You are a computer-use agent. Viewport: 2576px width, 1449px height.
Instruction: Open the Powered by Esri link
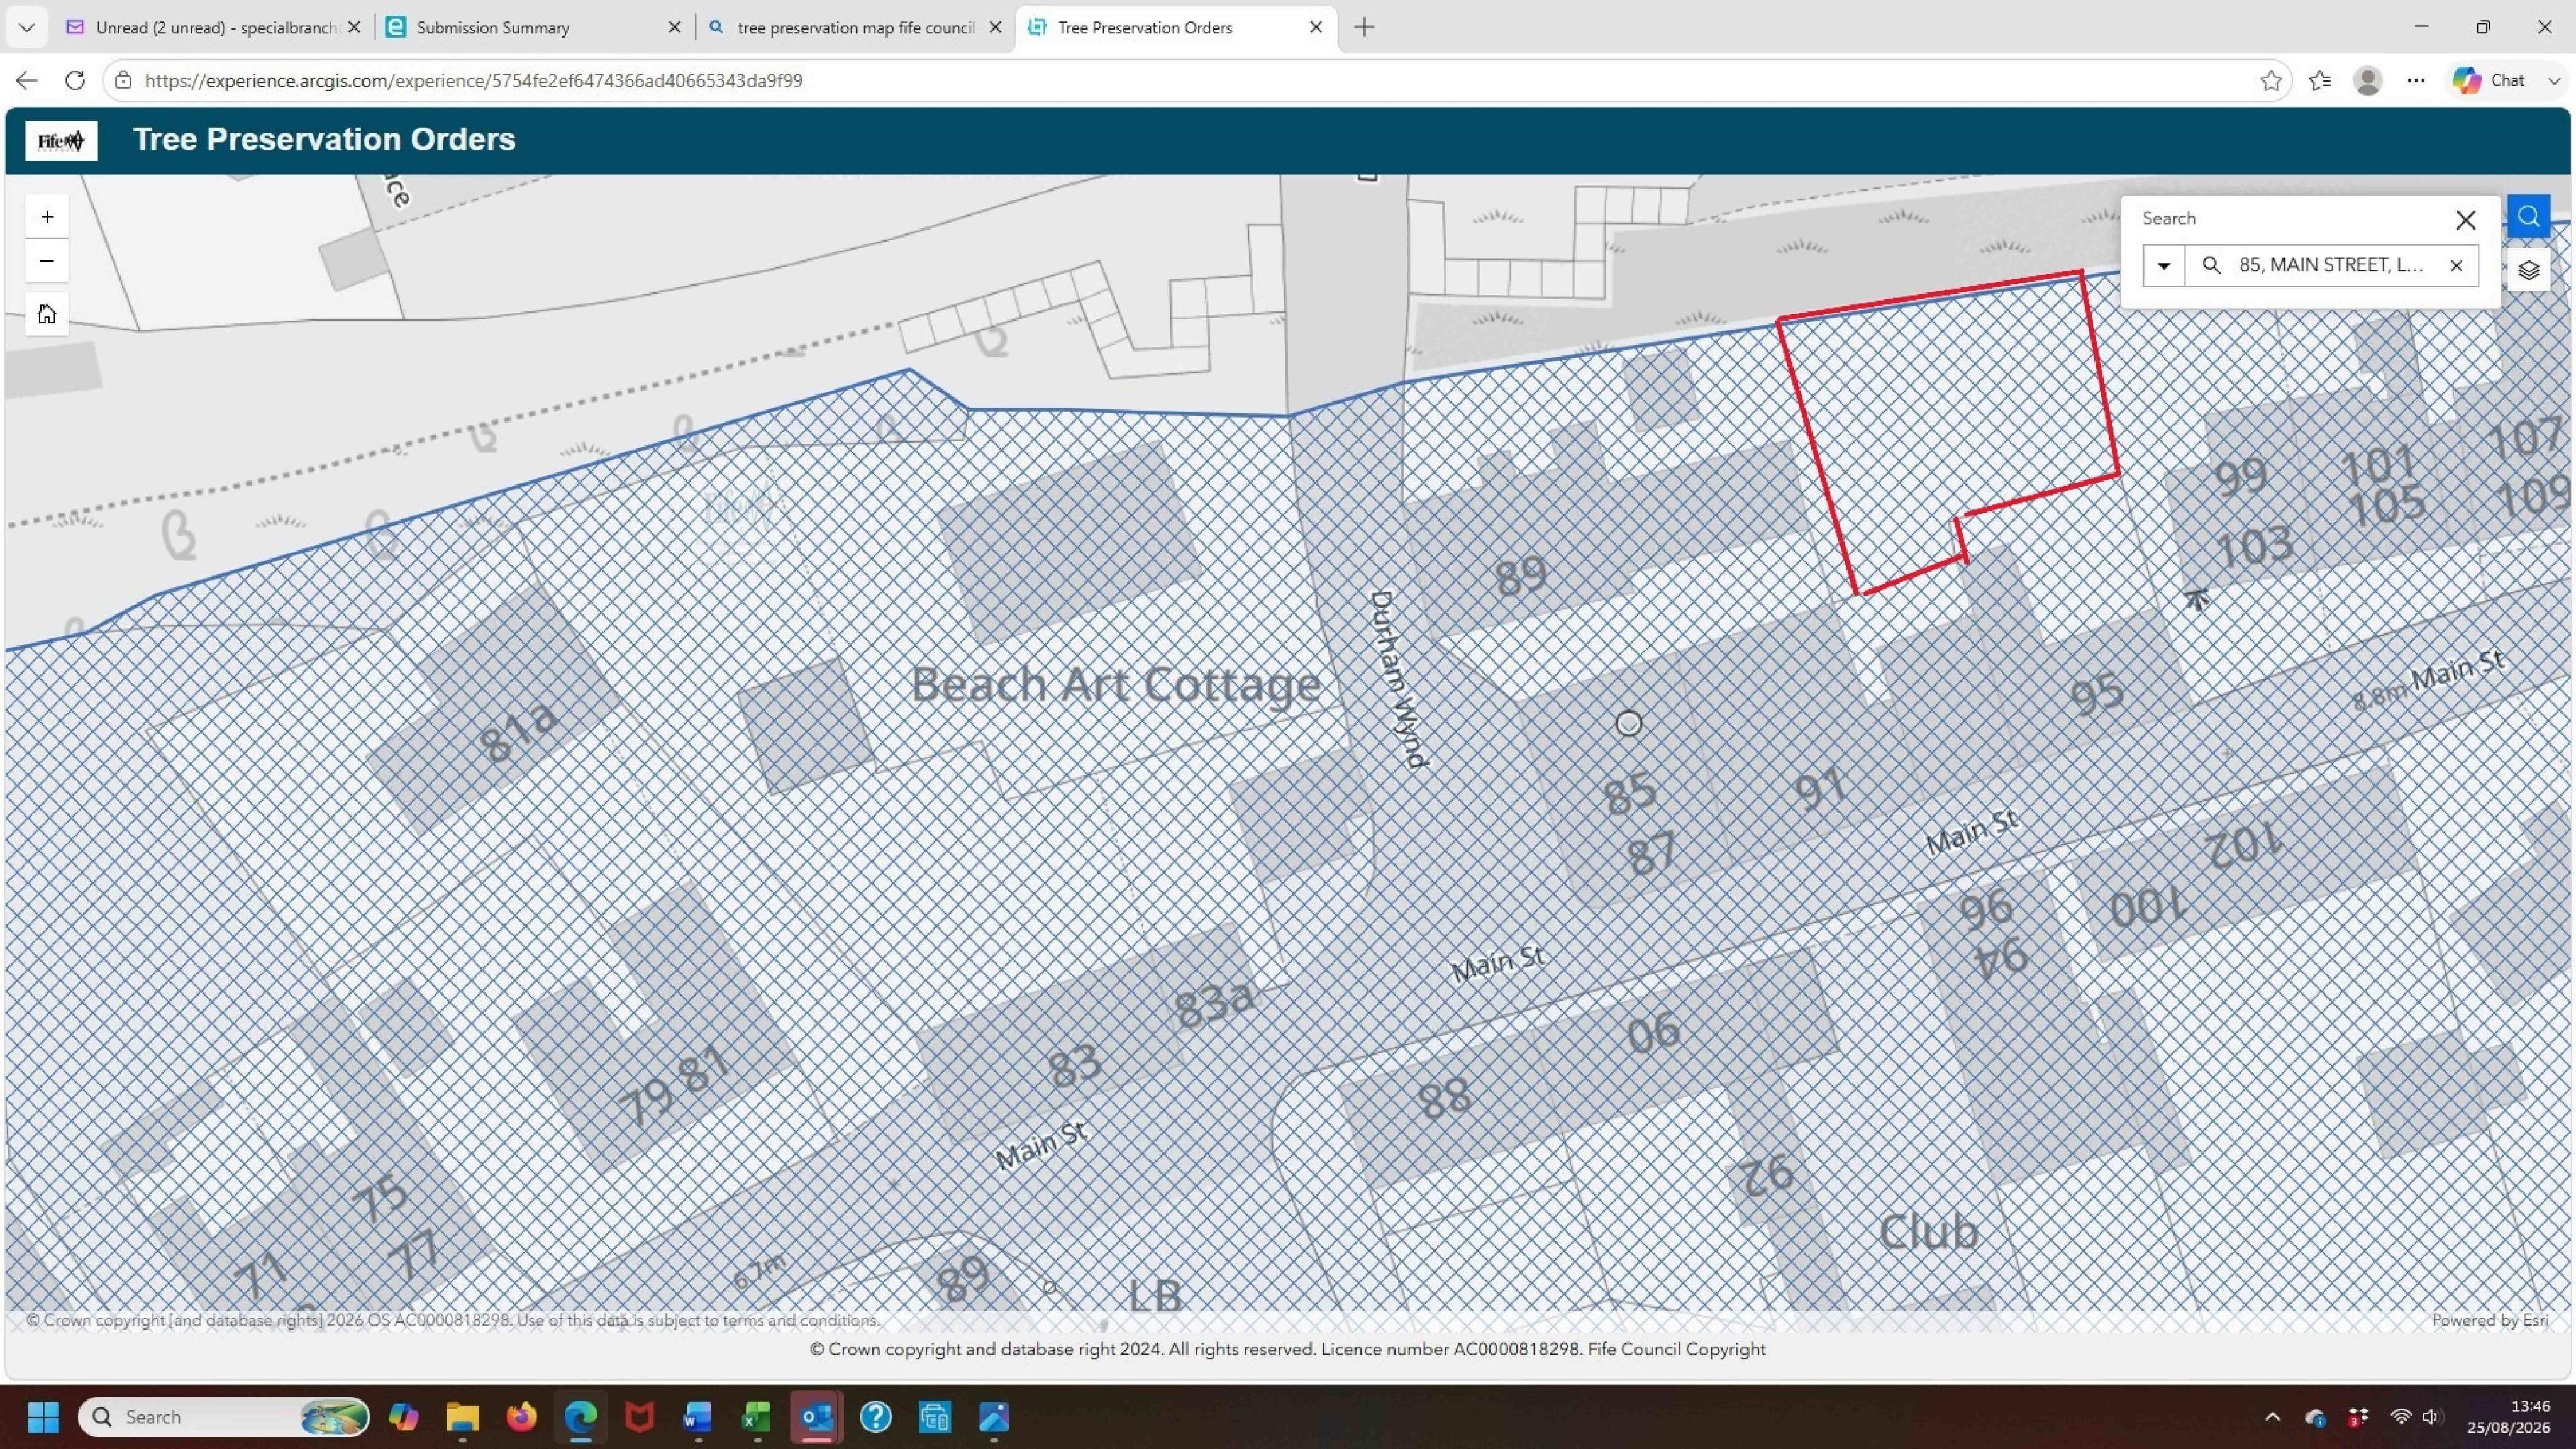coord(2489,1320)
